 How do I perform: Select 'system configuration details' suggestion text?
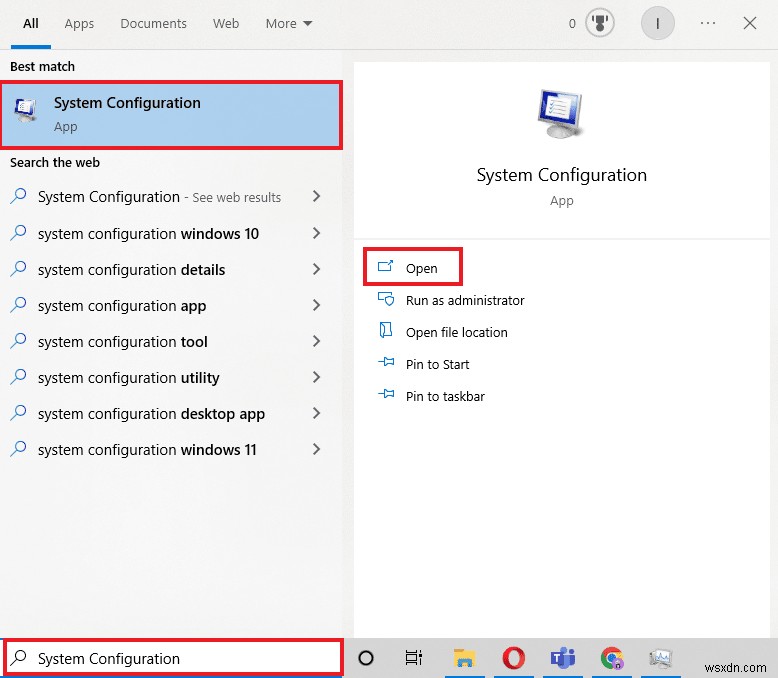click(131, 270)
